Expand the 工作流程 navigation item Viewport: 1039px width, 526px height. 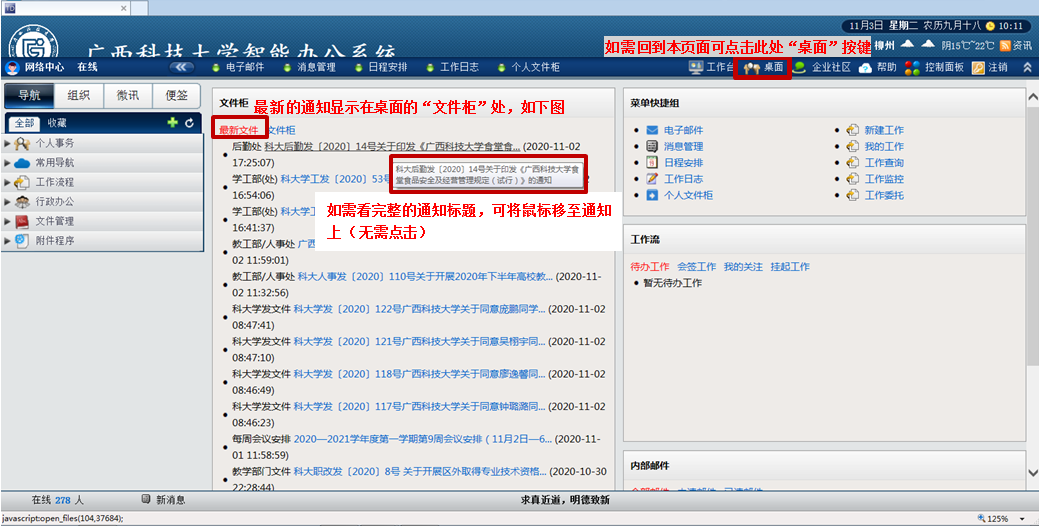click(8, 182)
